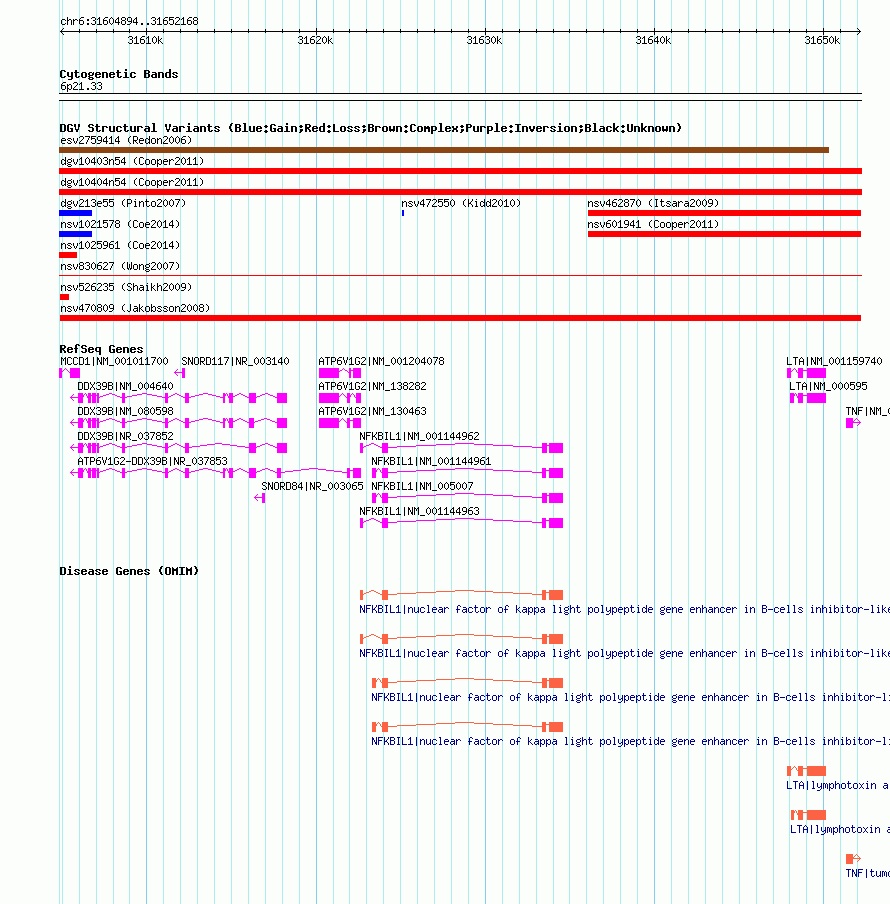Click the 31650k ruler tick label
The height and width of the screenshot is (904, 890).
pos(823,40)
